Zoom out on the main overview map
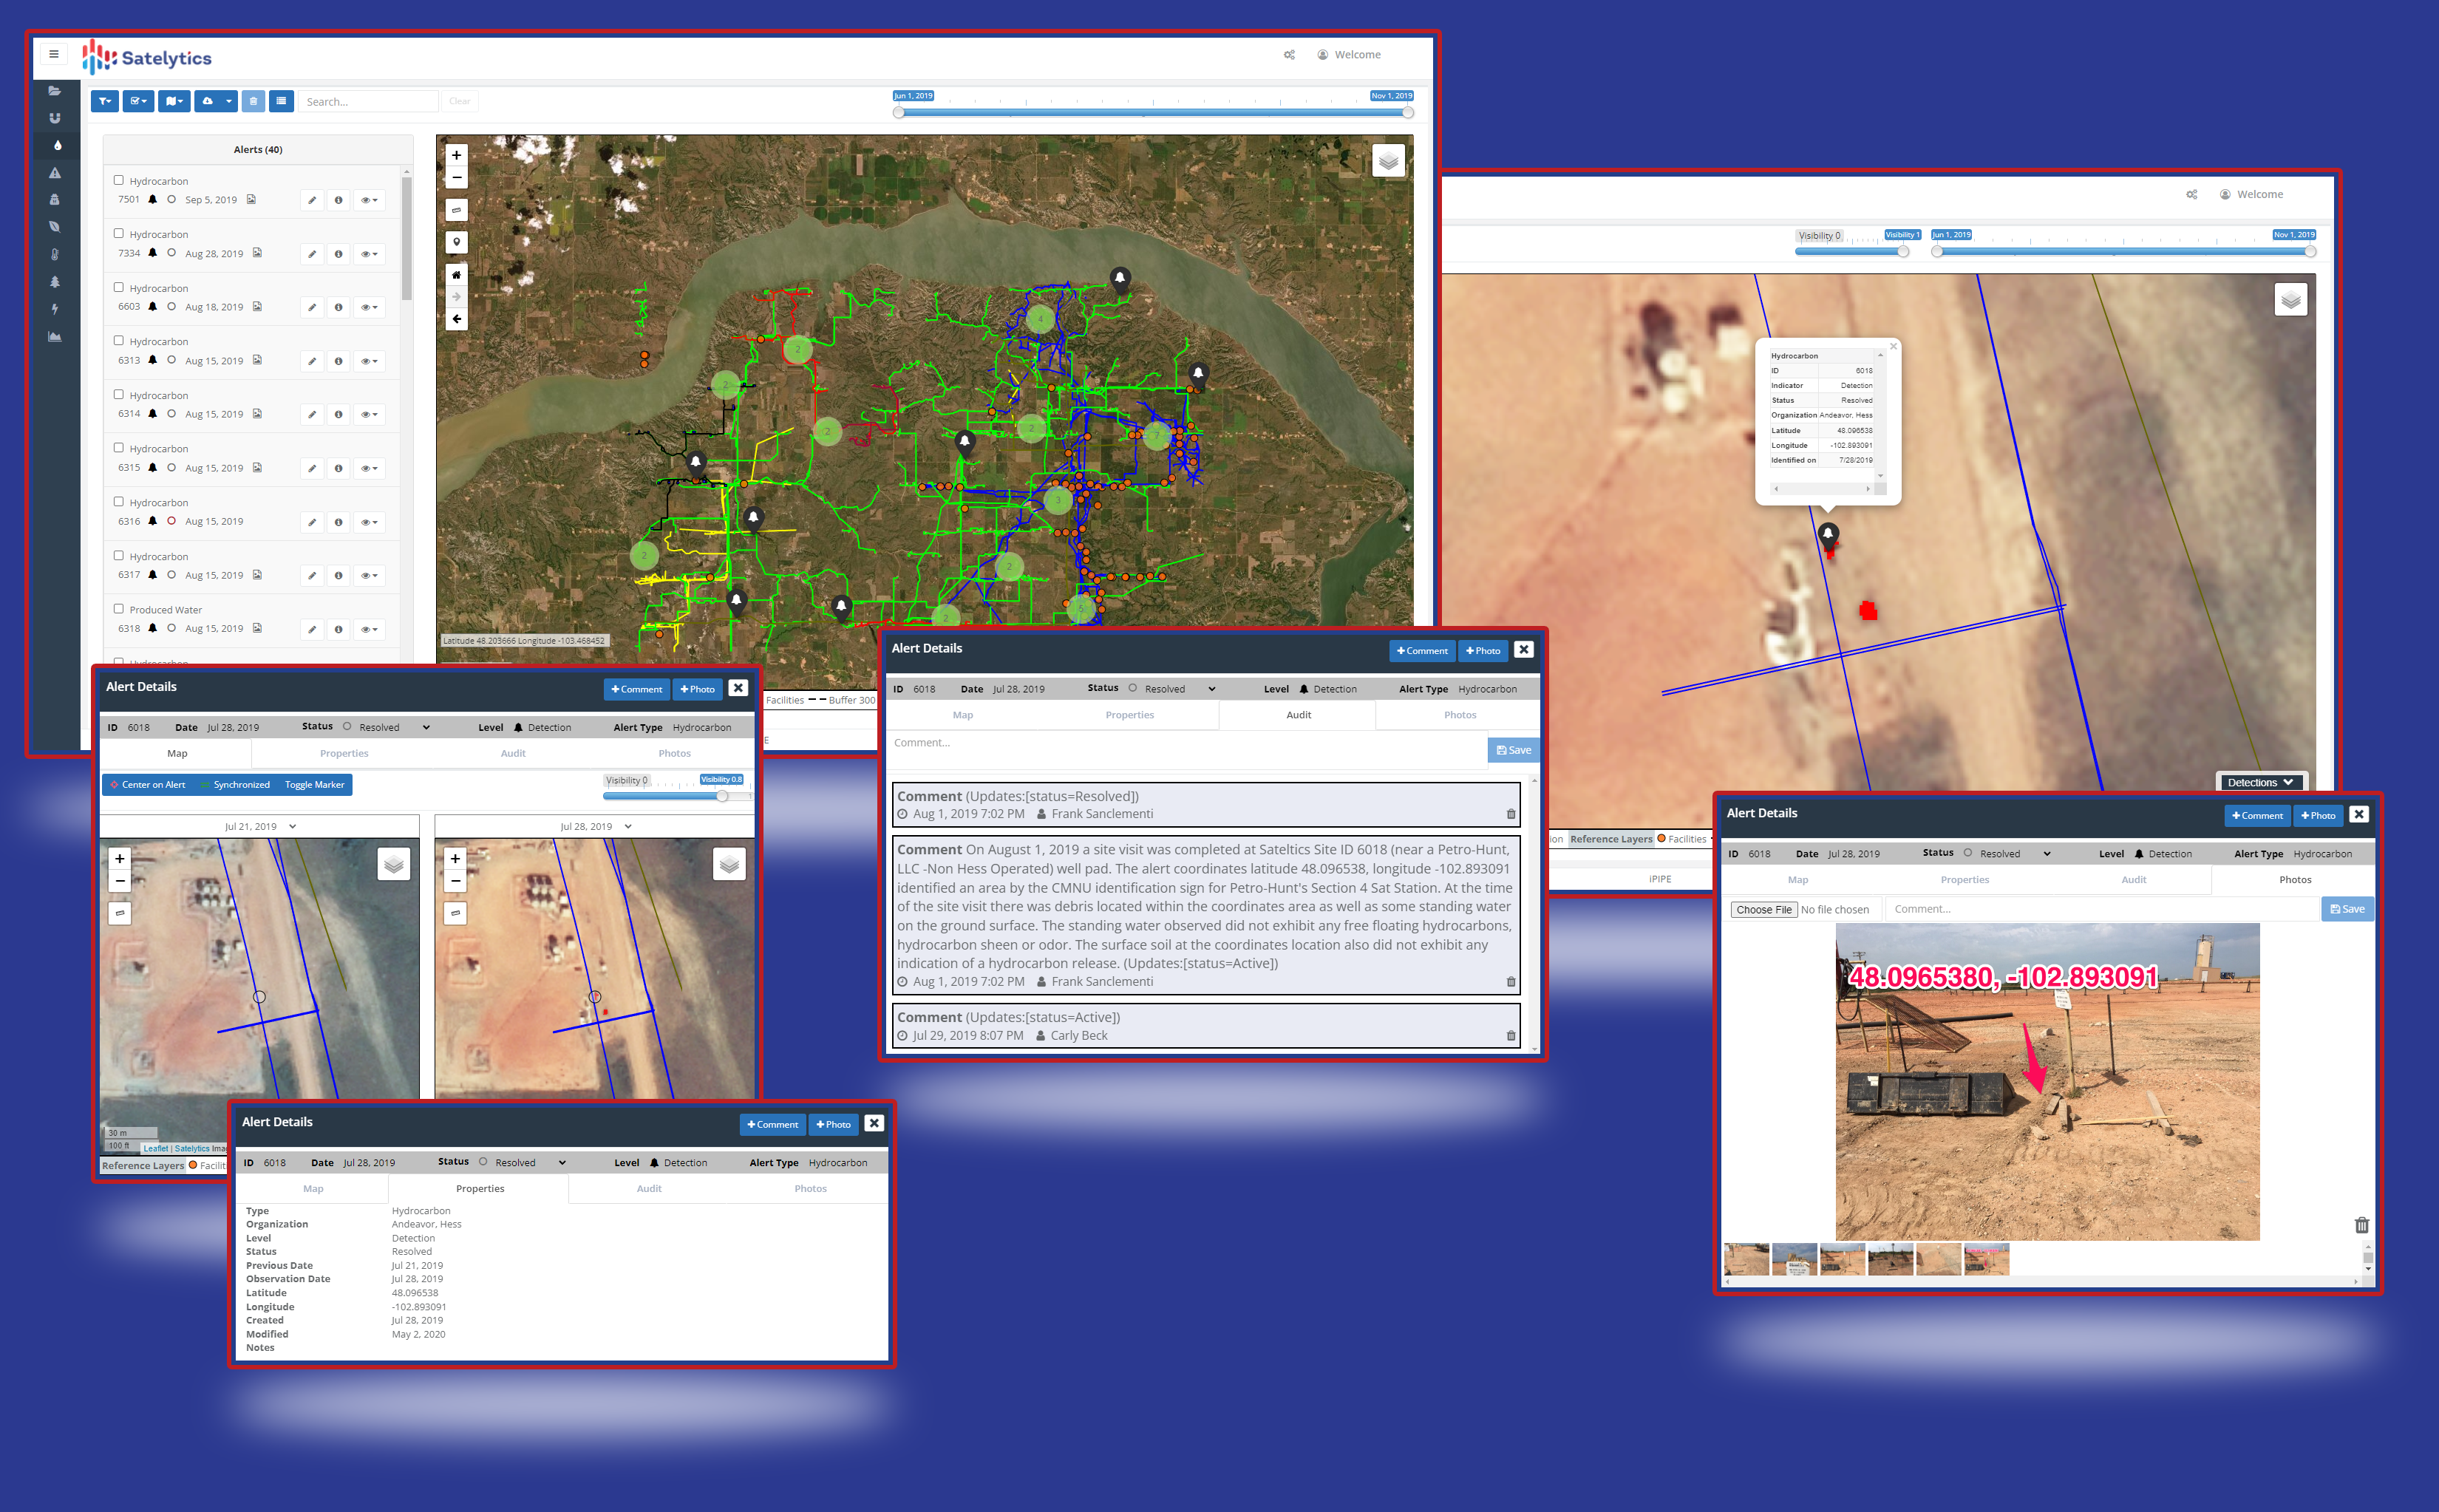Image resolution: width=2439 pixels, height=1512 pixels. coord(456,177)
